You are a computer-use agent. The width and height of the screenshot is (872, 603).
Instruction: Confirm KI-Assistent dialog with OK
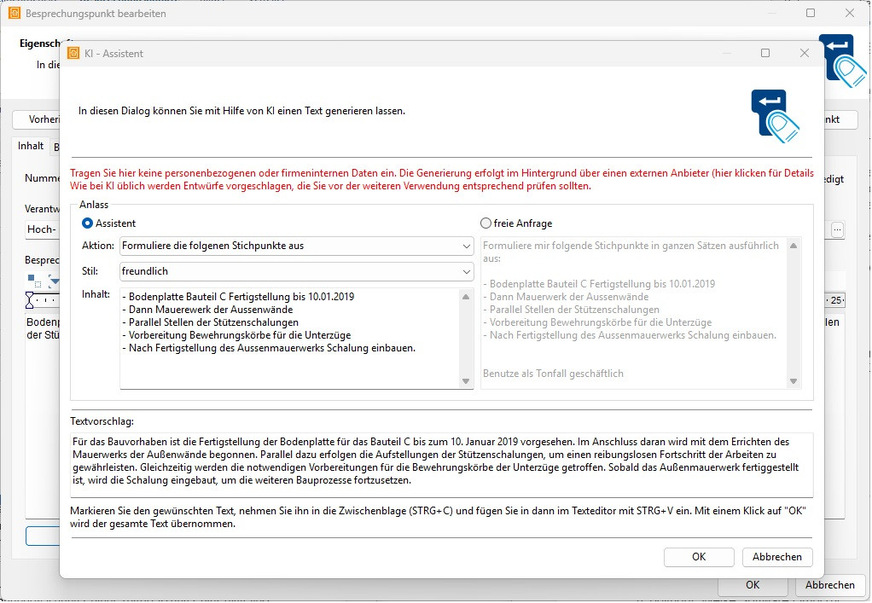[699, 557]
